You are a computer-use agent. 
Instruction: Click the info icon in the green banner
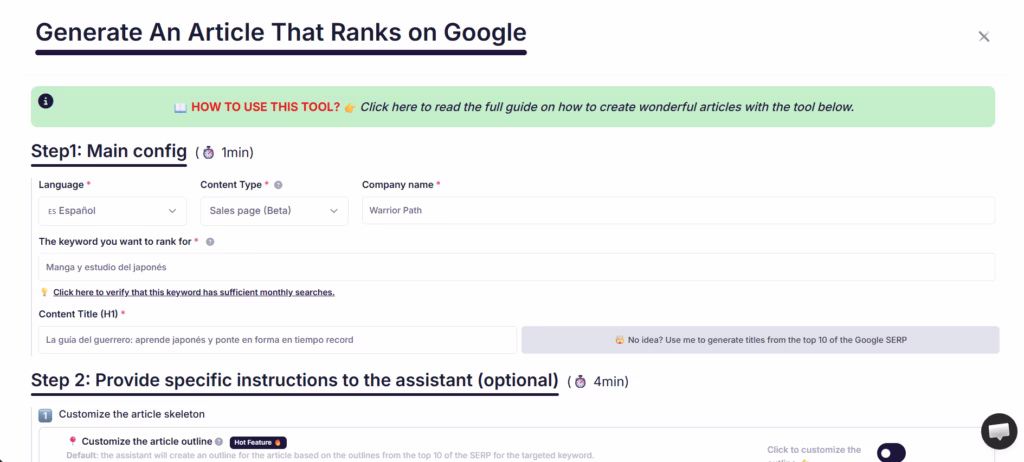coord(46,101)
